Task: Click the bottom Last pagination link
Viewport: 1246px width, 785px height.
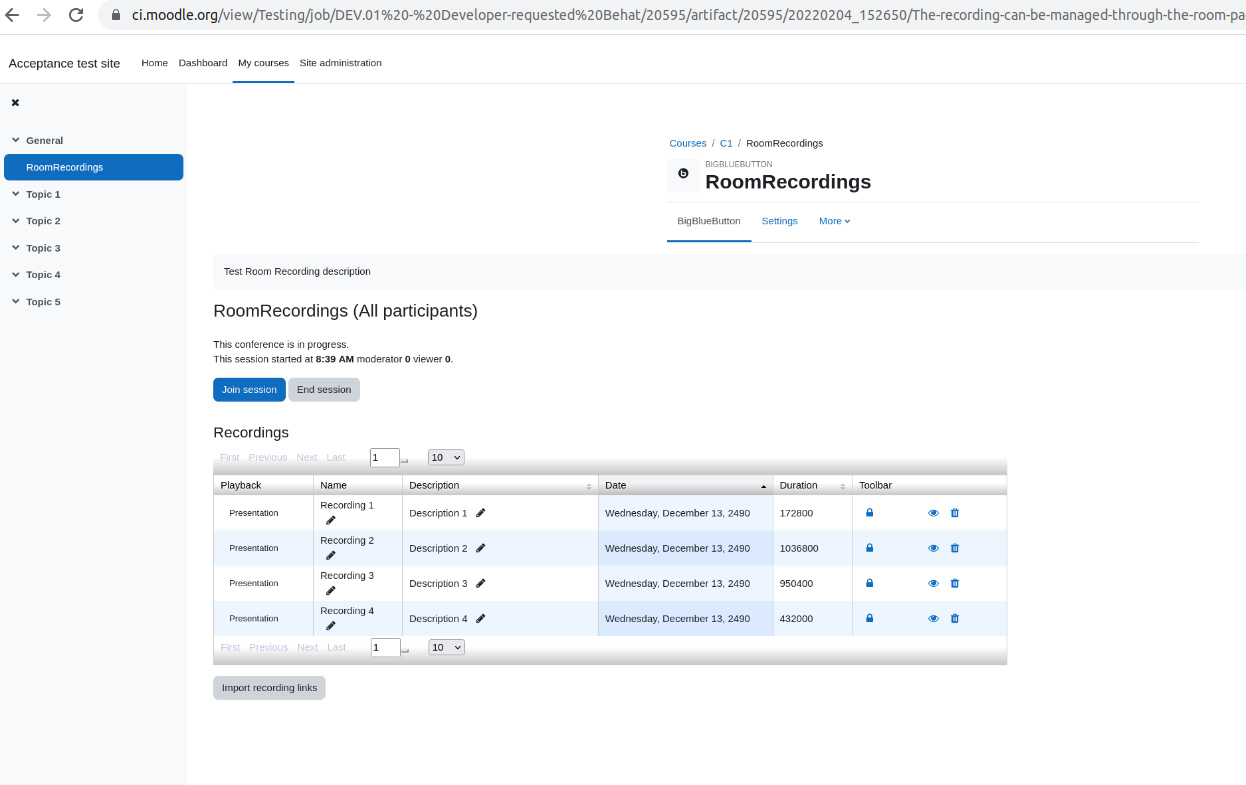Action: [336, 647]
